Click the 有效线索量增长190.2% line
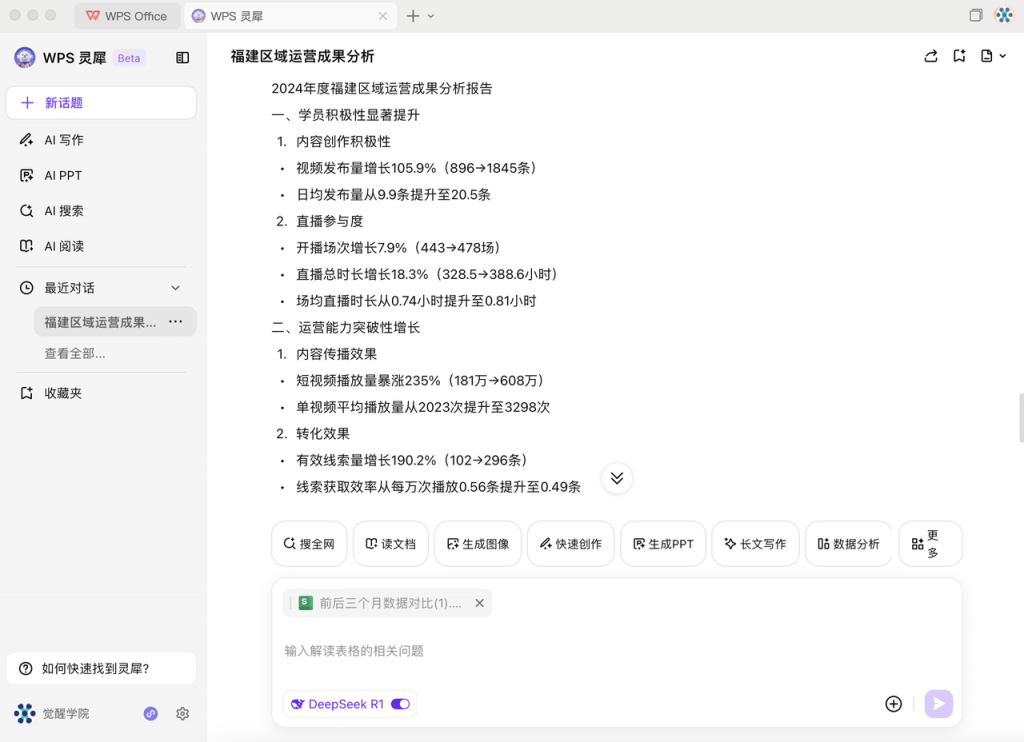 coord(412,460)
